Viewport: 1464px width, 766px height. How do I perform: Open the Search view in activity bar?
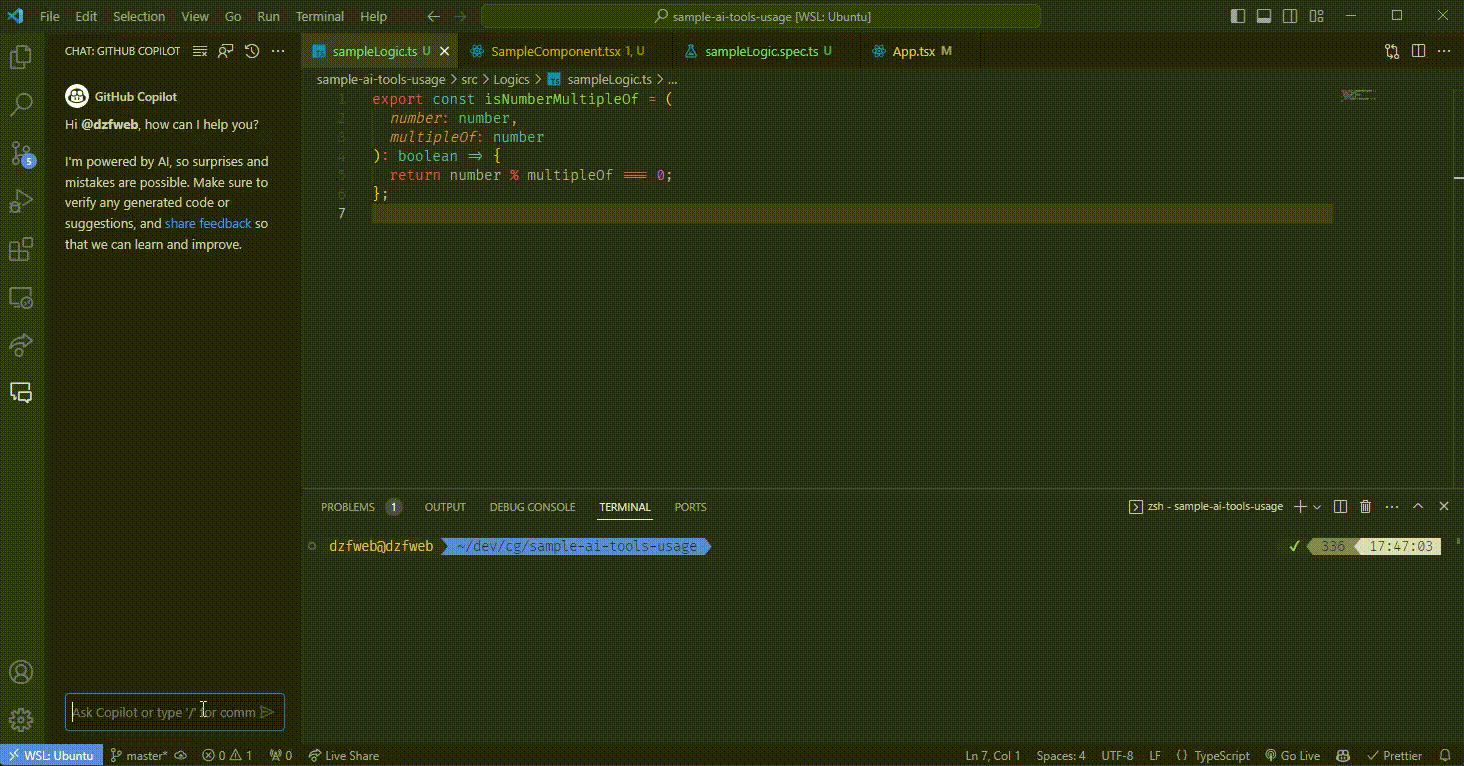click(x=21, y=104)
